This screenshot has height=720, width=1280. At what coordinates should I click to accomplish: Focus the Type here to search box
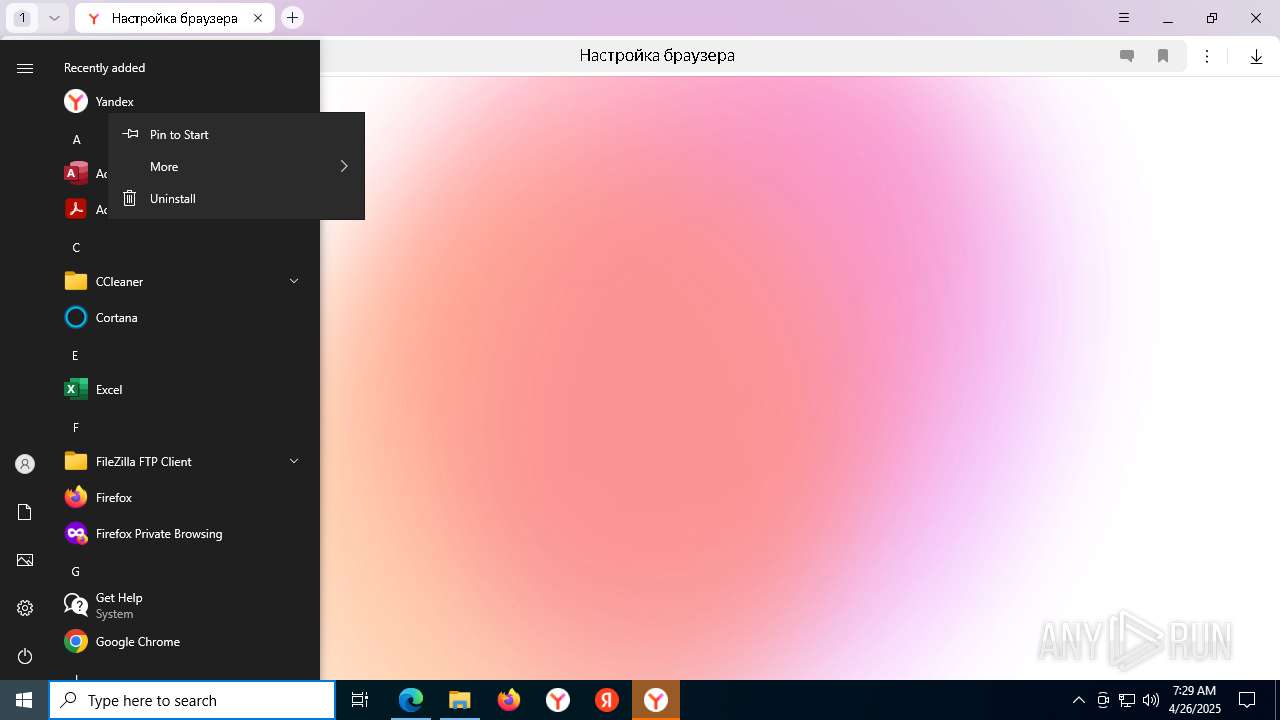[192, 700]
